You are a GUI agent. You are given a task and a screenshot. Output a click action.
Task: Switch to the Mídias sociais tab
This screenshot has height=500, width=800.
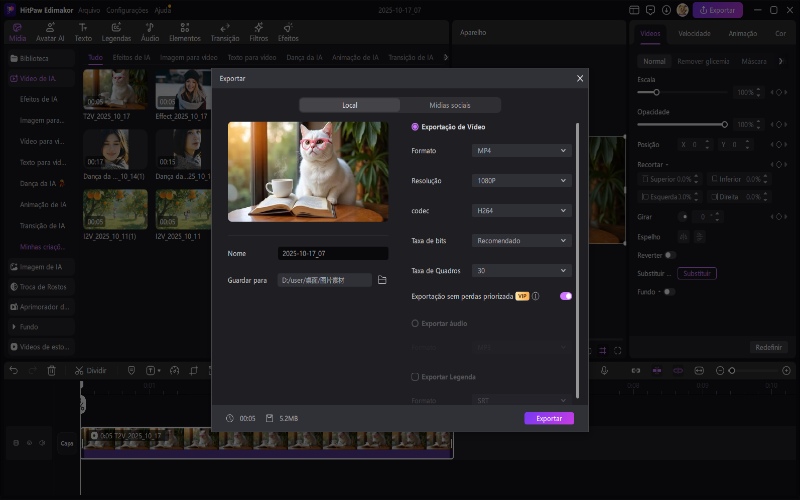450,105
